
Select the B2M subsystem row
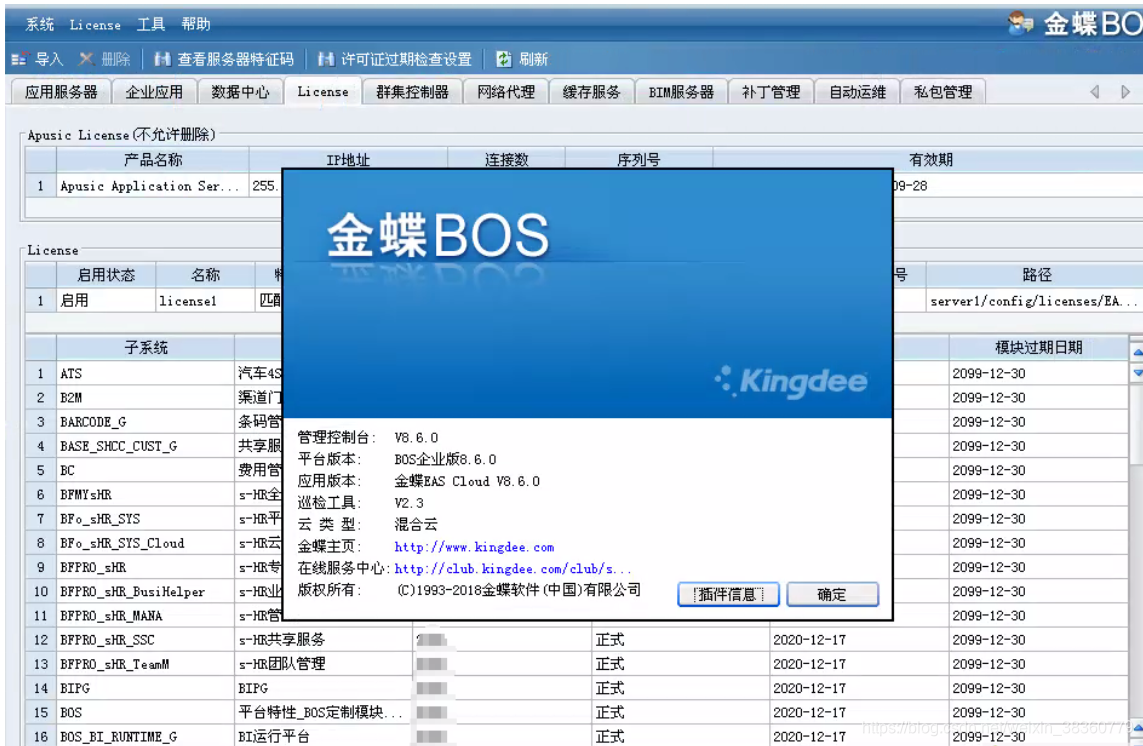[x=145, y=397]
